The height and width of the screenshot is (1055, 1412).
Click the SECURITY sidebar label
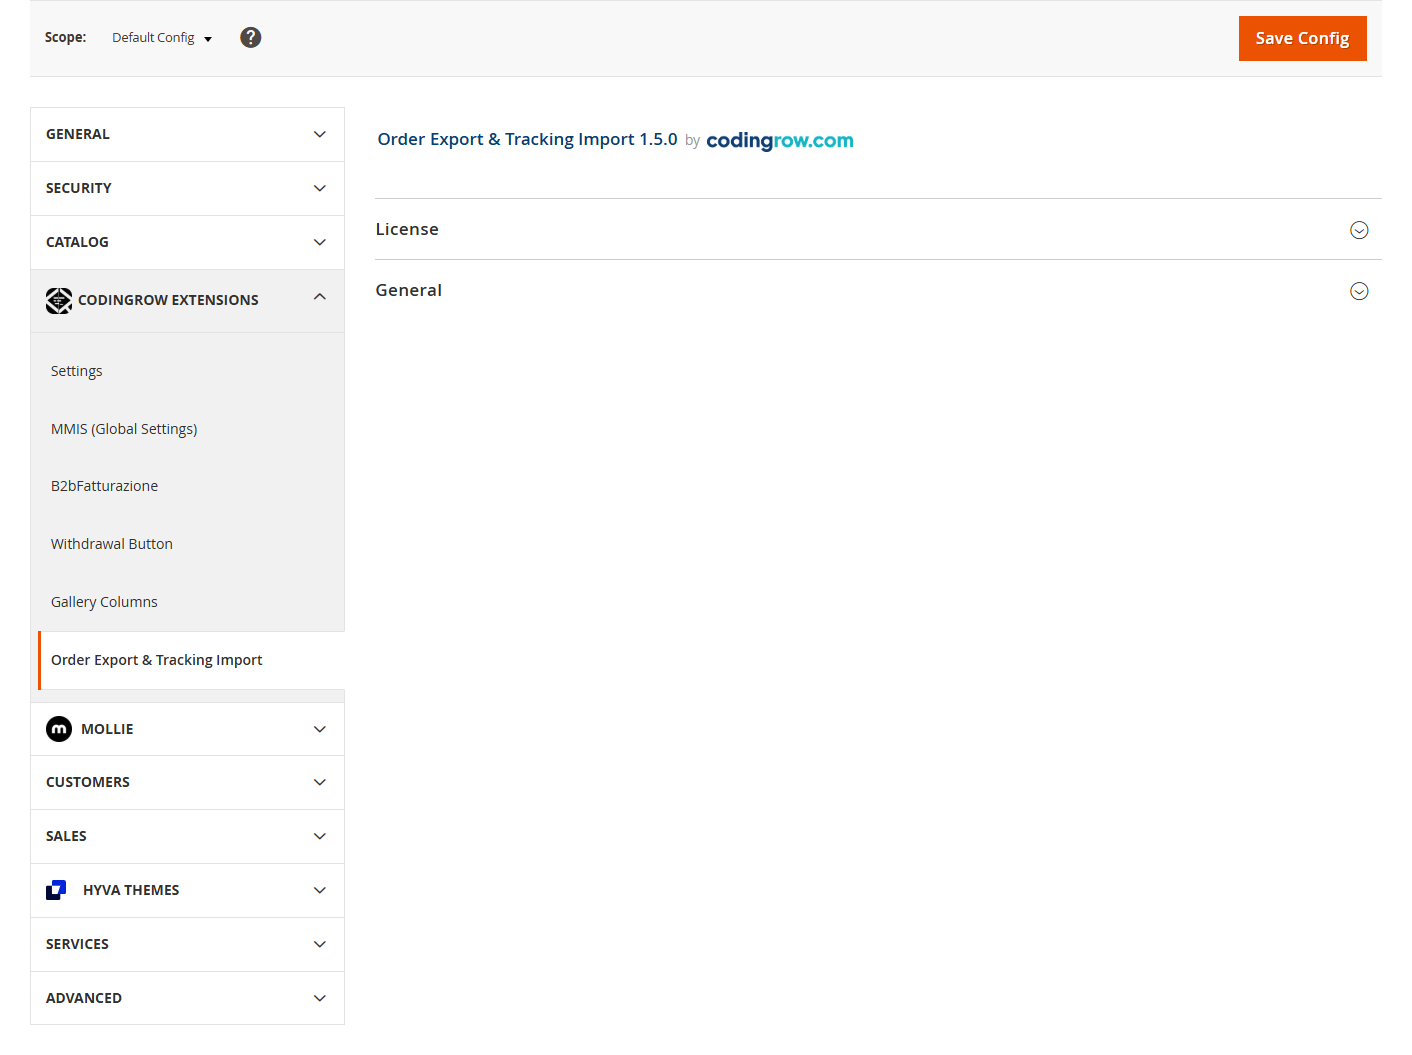click(x=79, y=188)
